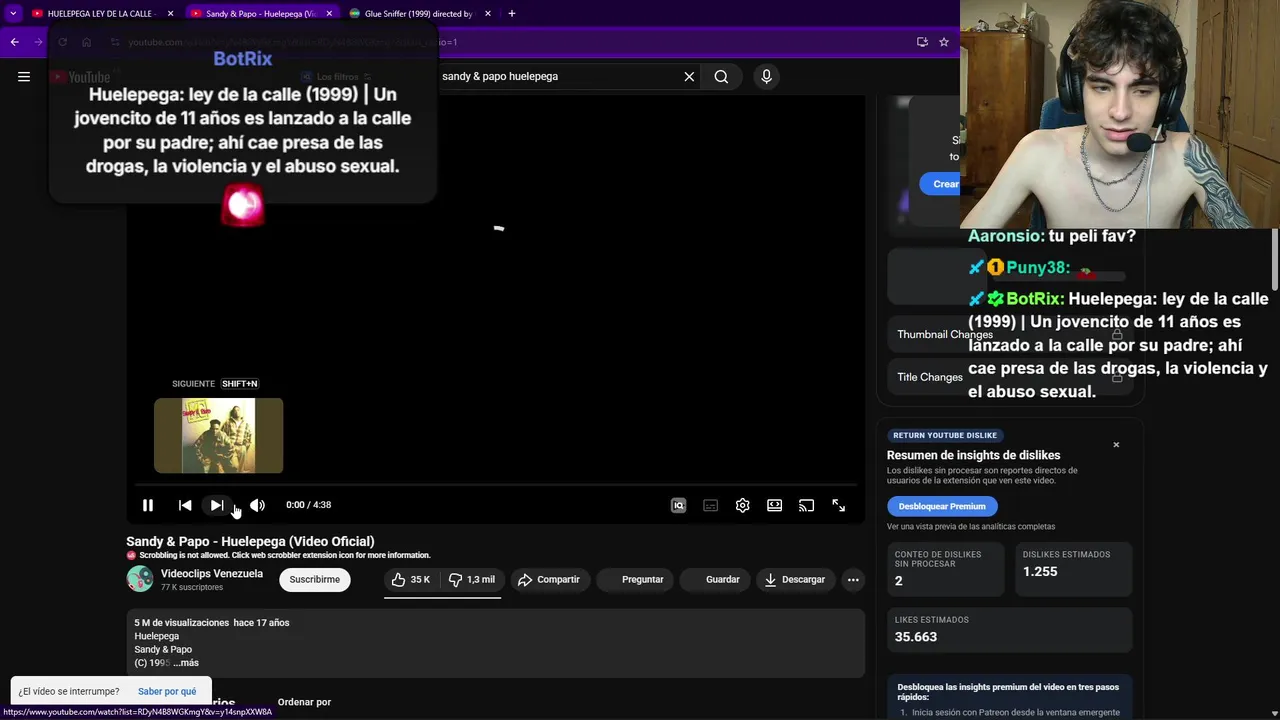Open the Ordenar por comment sorting
The height and width of the screenshot is (720, 1280).
pyautogui.click(x=304, y=702)
